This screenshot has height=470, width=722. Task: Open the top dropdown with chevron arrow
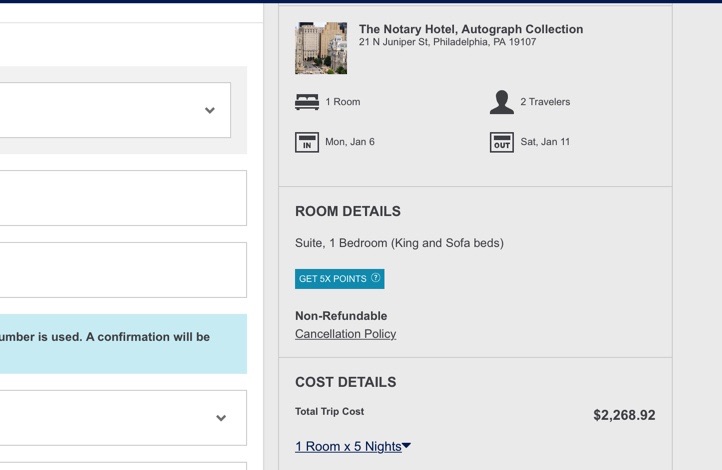point(209,110)
